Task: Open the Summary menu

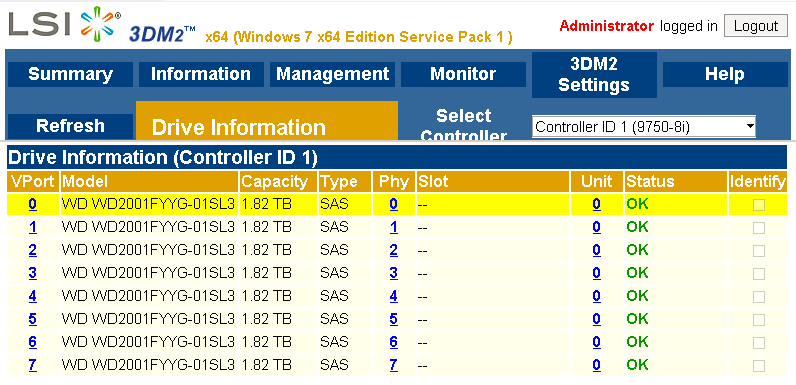Action: click(x=71, y=74)
